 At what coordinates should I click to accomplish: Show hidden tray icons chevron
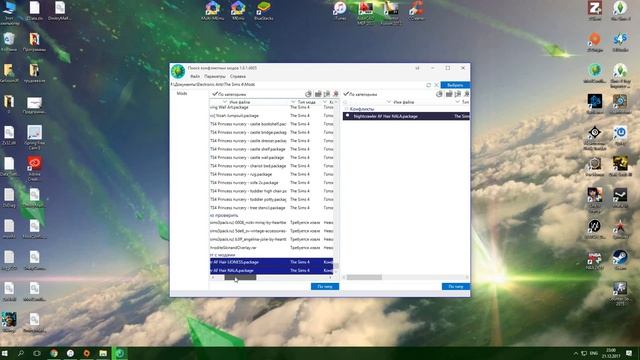[576, 353]
